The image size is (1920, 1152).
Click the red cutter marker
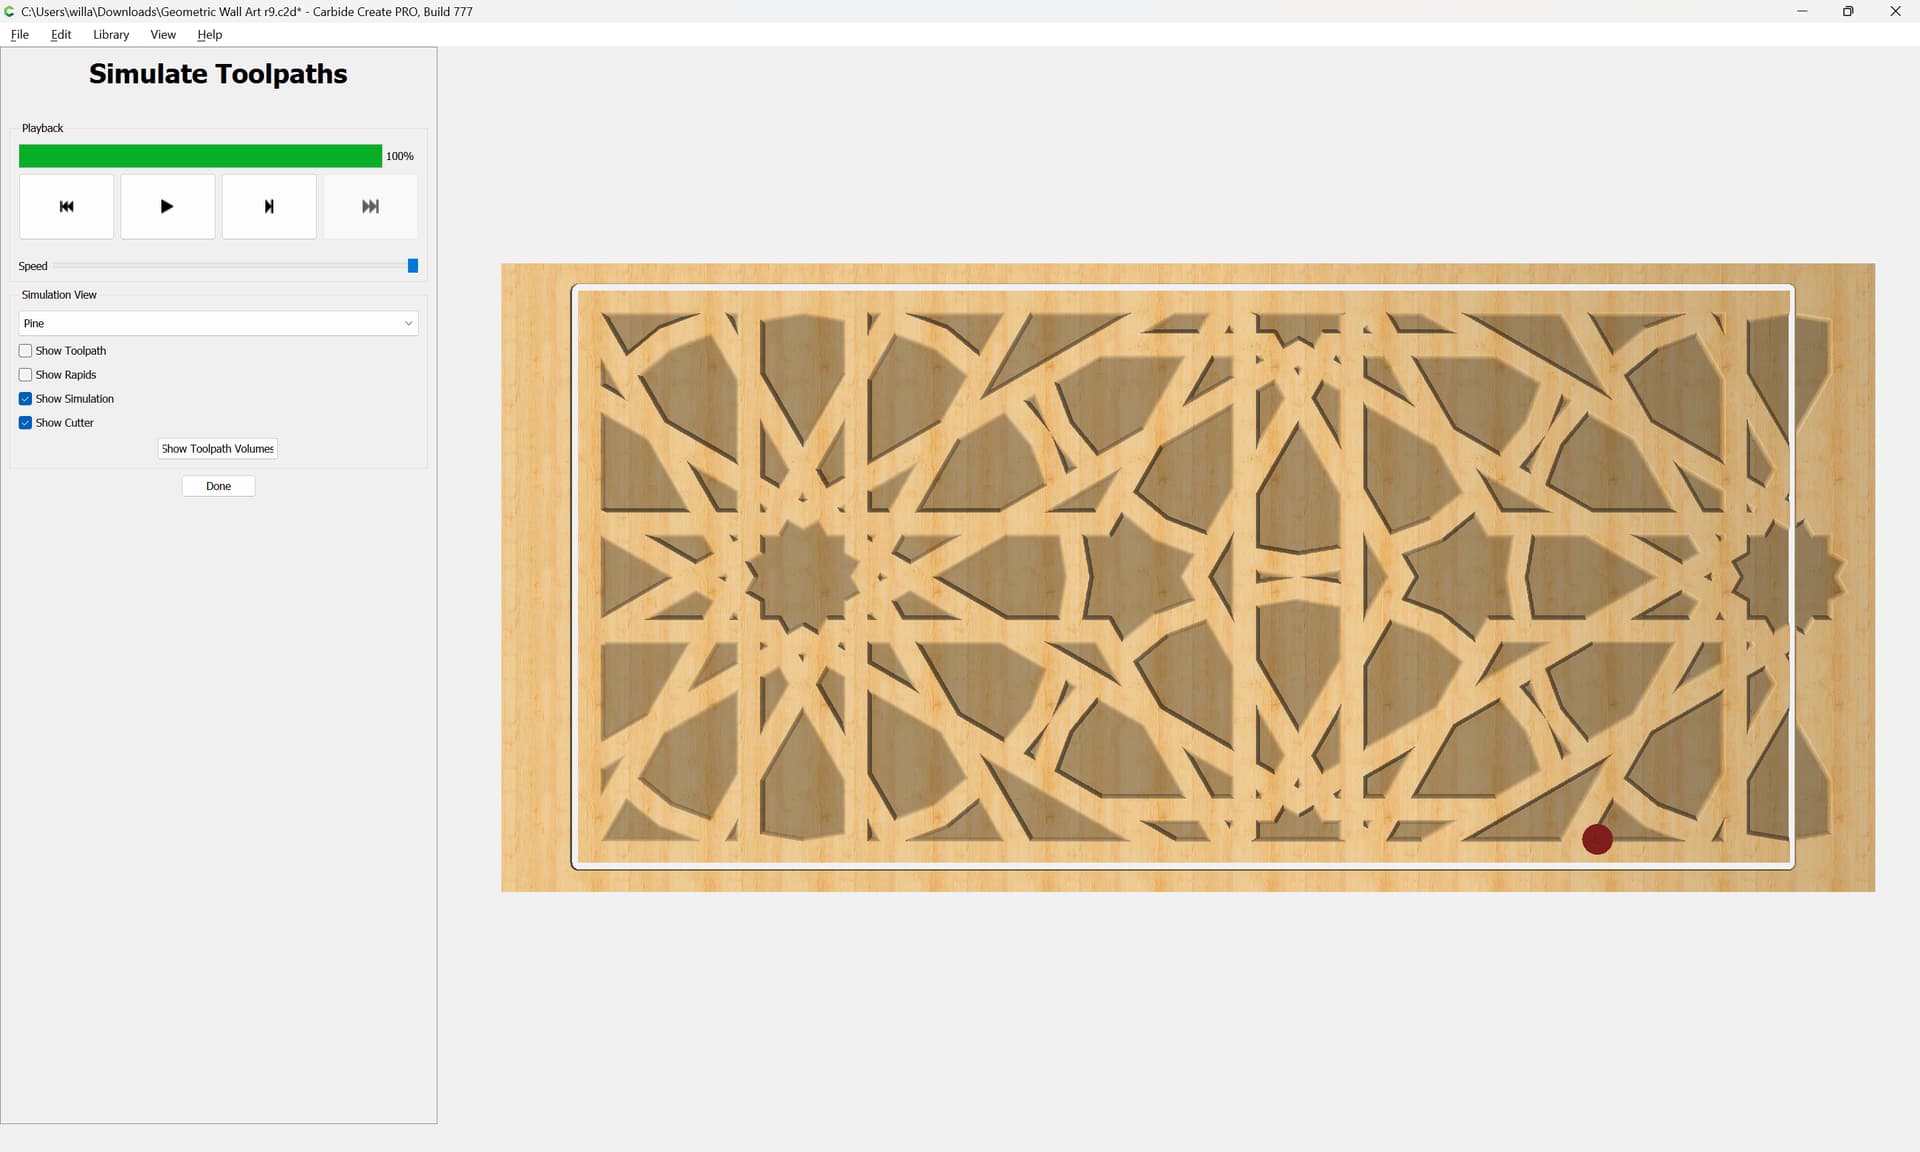point(1597,839)
